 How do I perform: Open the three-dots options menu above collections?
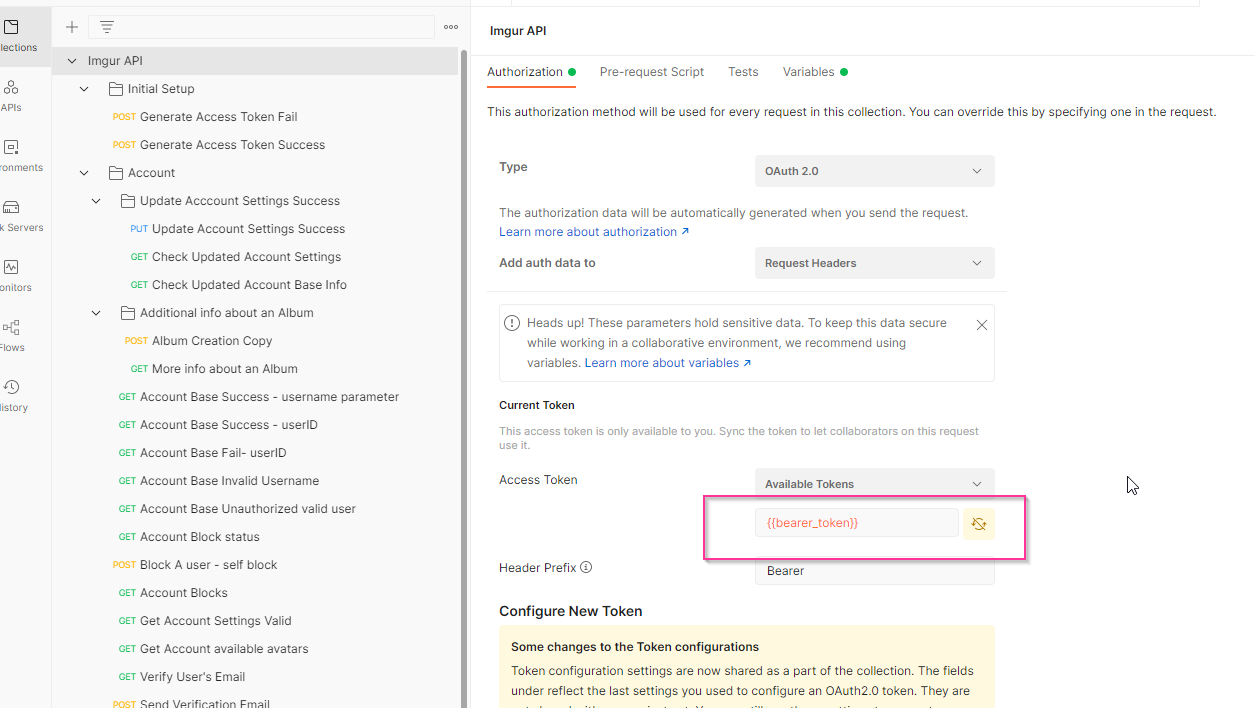[x=451, y=27]
